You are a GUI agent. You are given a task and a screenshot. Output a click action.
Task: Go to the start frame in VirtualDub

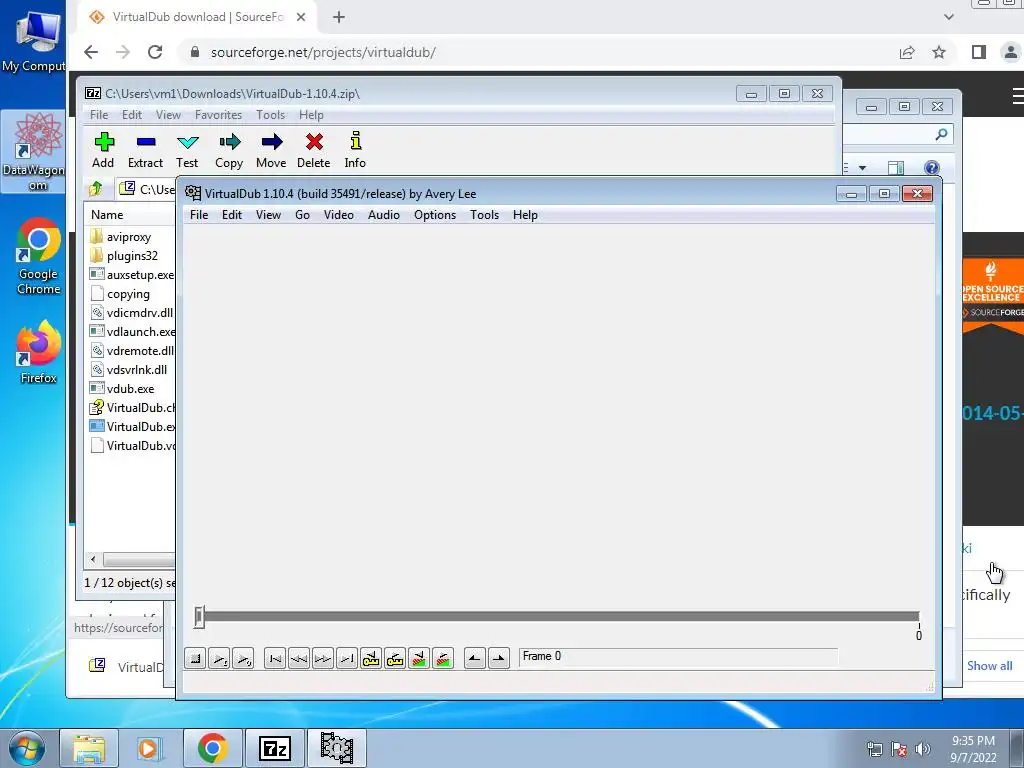point(275,658)
